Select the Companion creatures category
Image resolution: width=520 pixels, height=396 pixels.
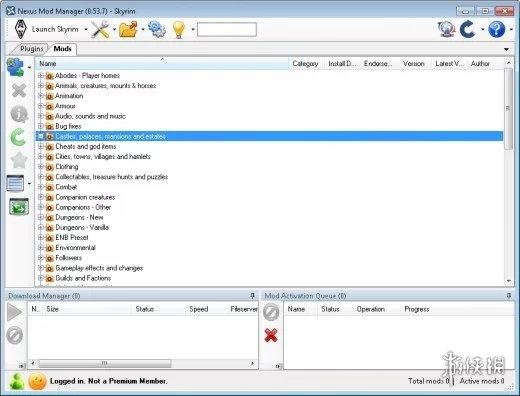pyautogui.click(x=269, y=197)
